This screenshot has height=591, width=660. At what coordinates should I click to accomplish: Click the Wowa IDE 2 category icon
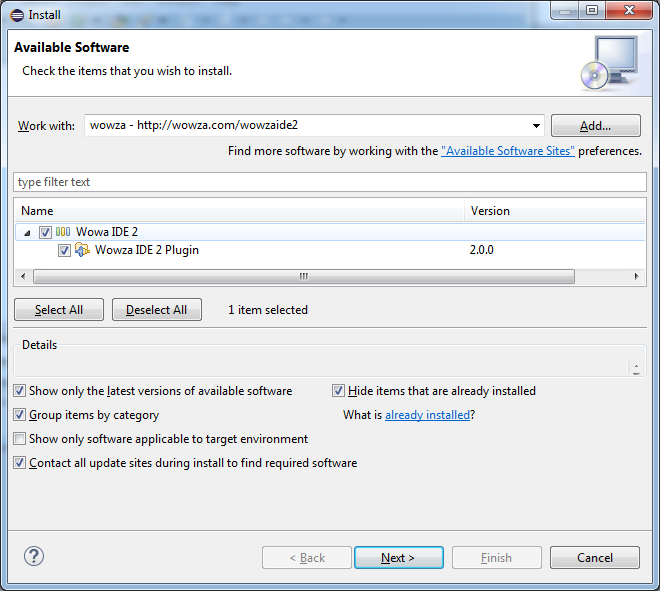[63, 232]
